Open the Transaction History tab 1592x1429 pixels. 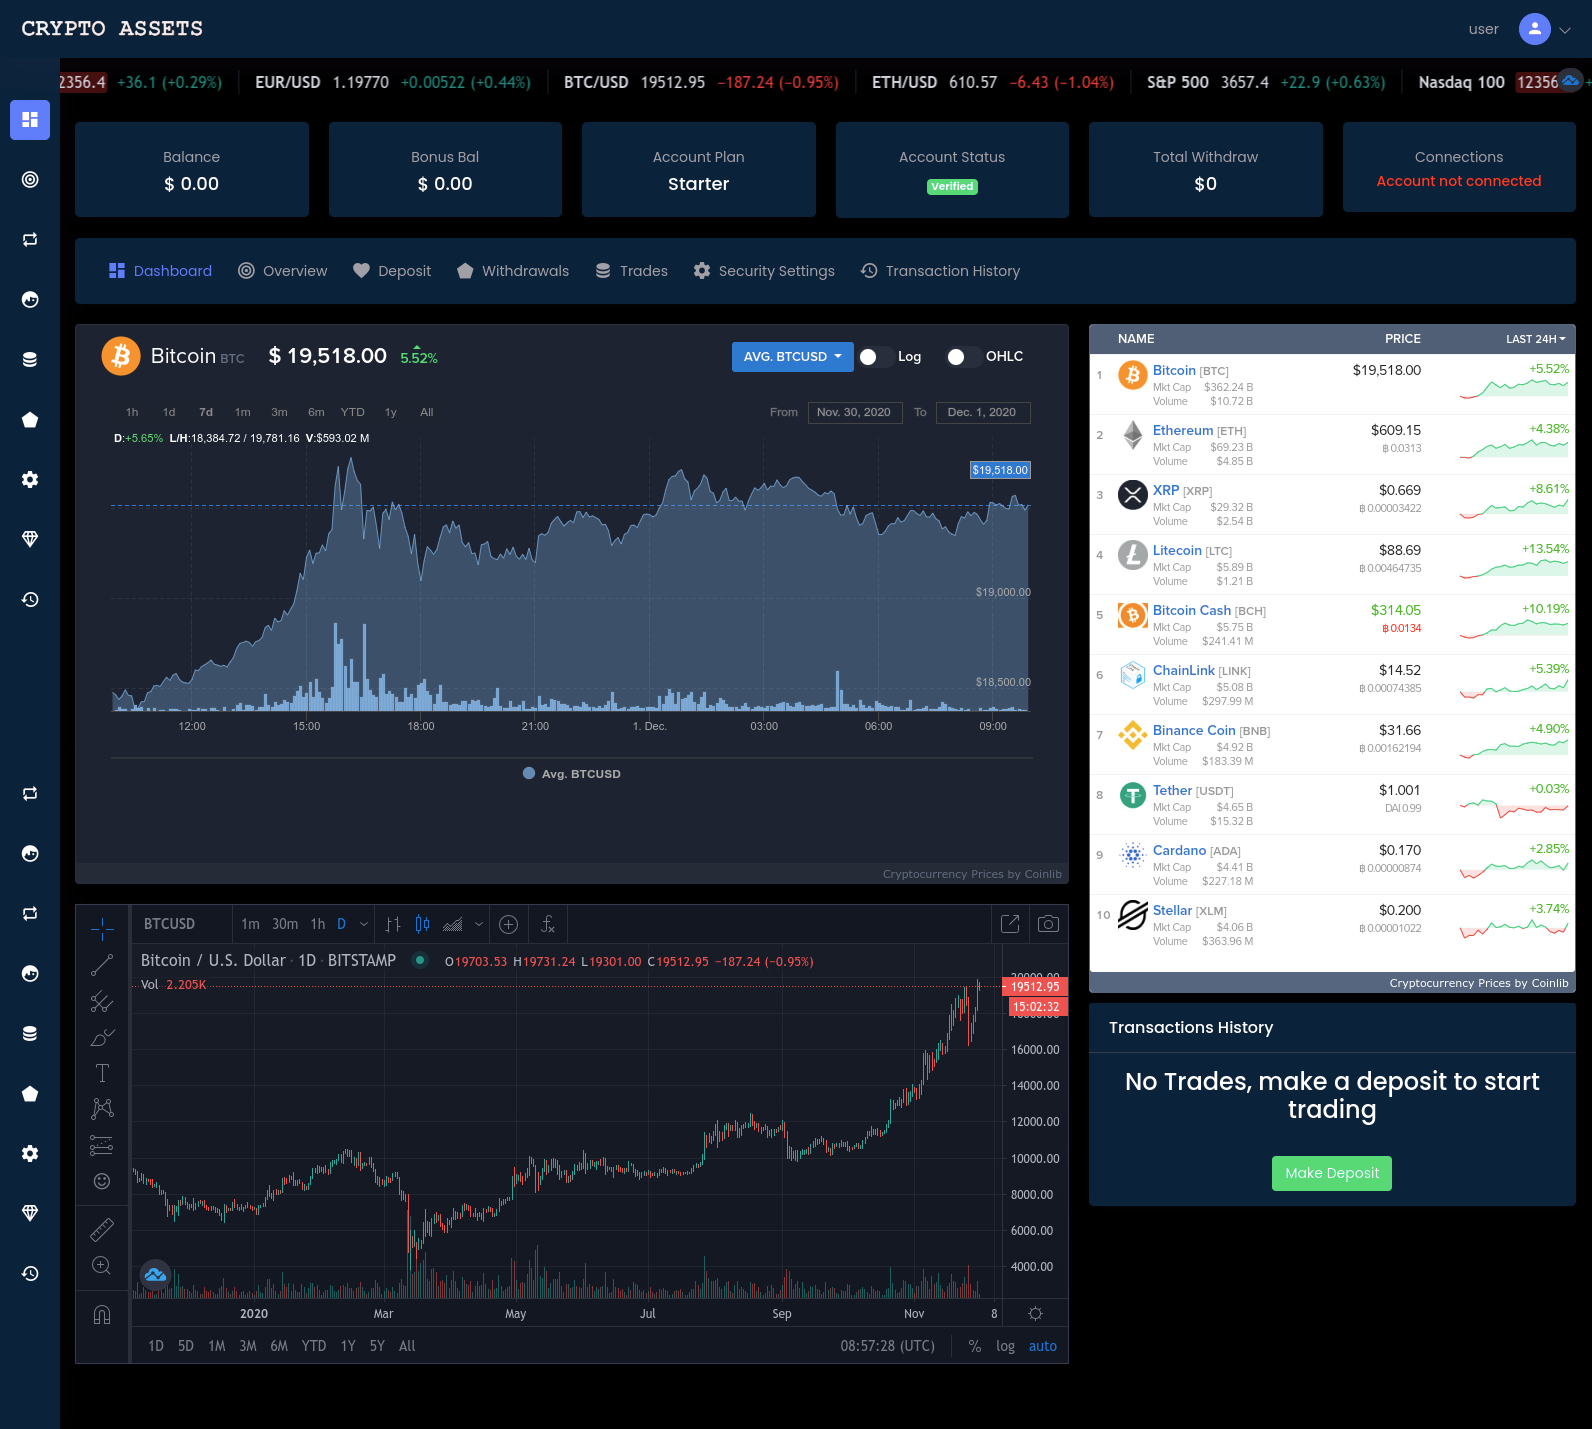[940, 271]
